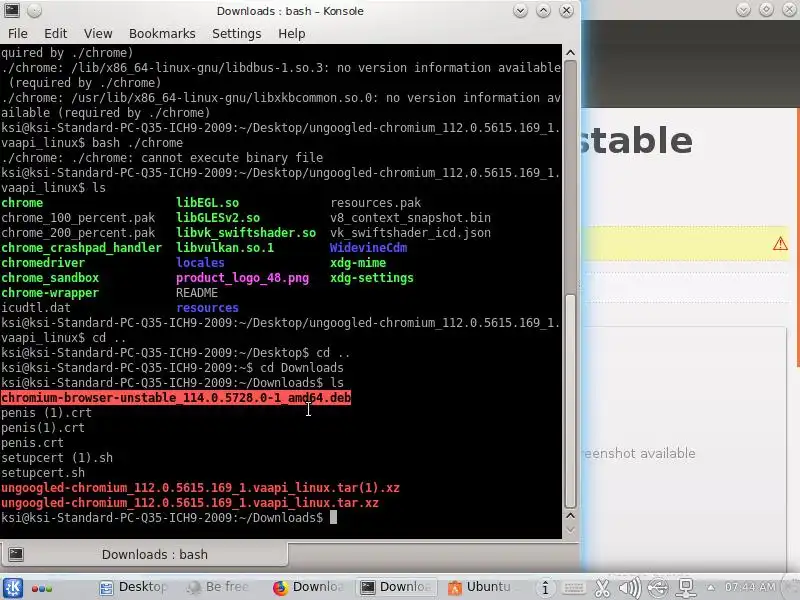Viewport: 800px width, 600px height.
Task: Open the File menu in Konsole
Action: [17, 34]
